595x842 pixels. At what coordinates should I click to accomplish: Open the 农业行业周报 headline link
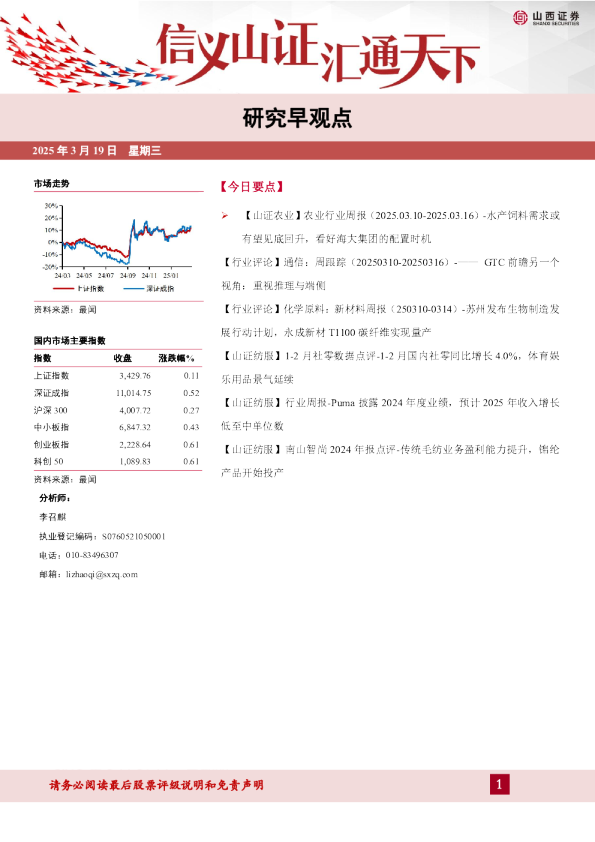[401, 227]
